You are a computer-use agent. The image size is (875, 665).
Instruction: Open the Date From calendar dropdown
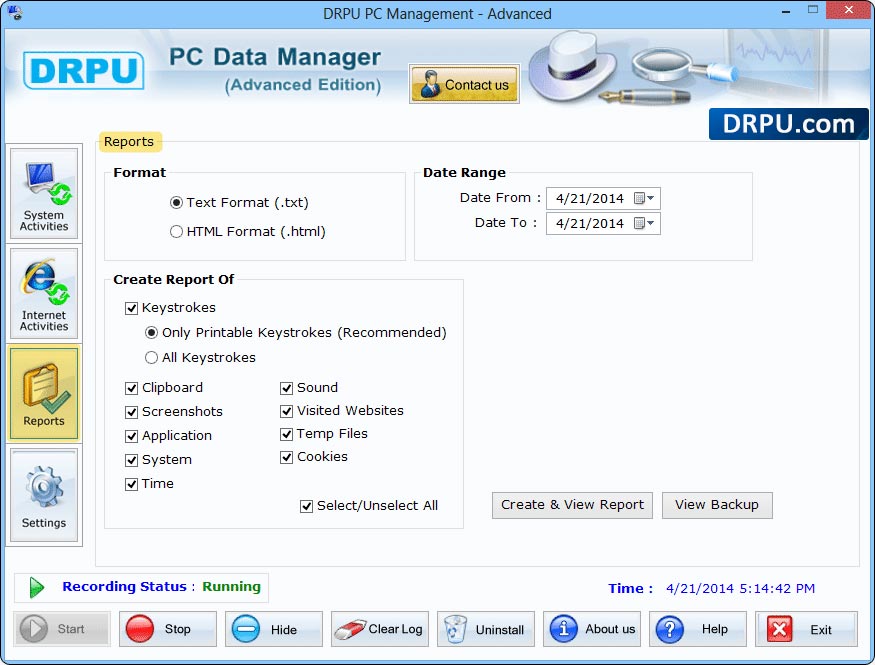tap(644, 198)
